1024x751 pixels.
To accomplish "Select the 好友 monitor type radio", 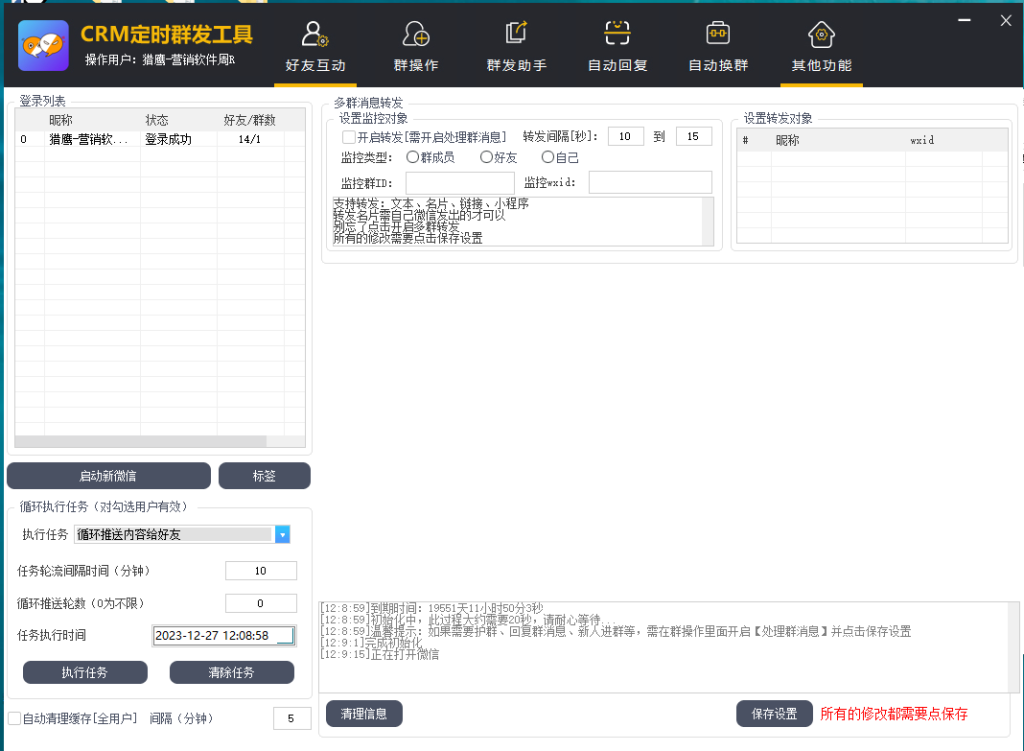I will (486, 157).
